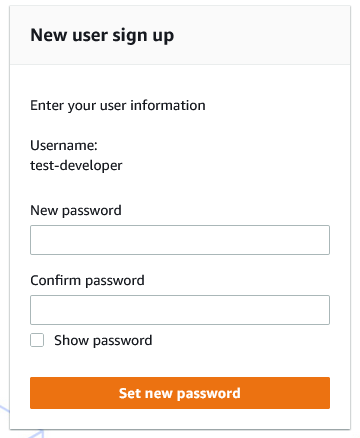Click the "New password" field label

tap(76, 211)
